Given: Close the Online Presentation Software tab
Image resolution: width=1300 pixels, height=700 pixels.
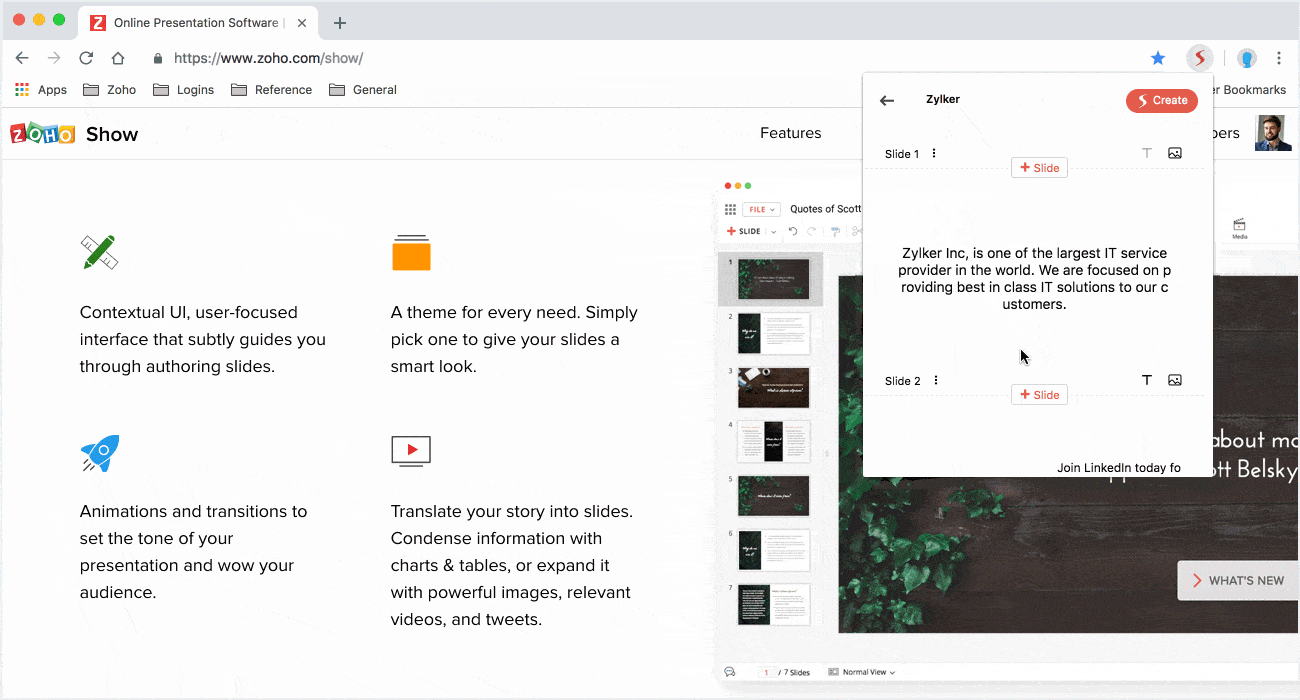Looking at the screenshot, I should point(303,22).
